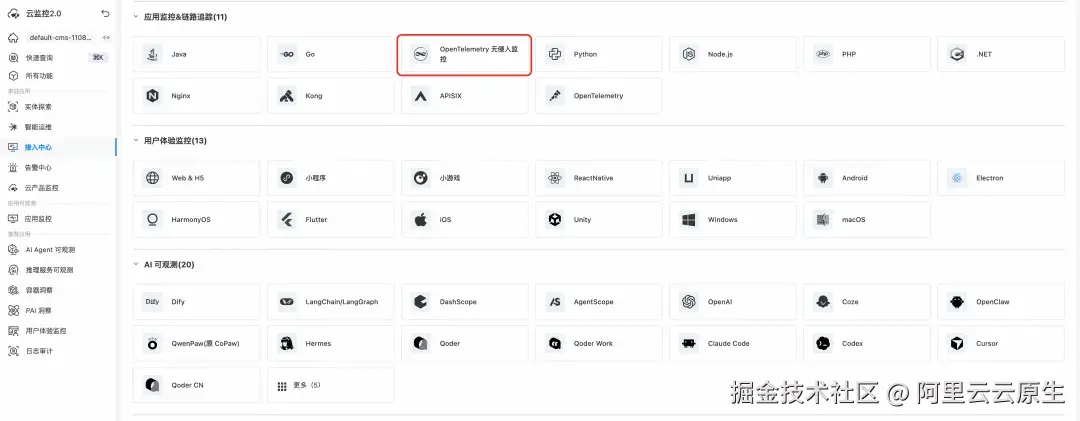Open the Qoder CN card
The width and height of the screenshot is (1080, 421).
[x=196, y=385]
